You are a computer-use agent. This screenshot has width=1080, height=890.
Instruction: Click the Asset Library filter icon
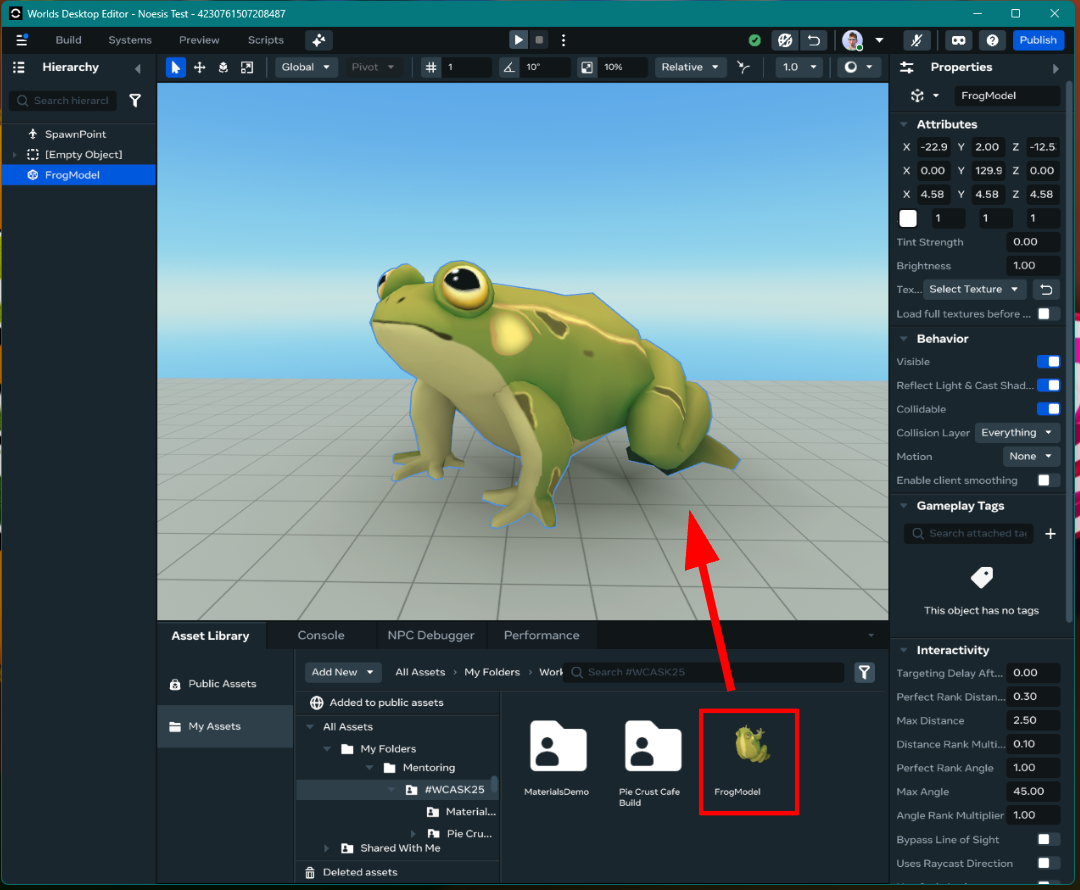(x=864, y=673)
